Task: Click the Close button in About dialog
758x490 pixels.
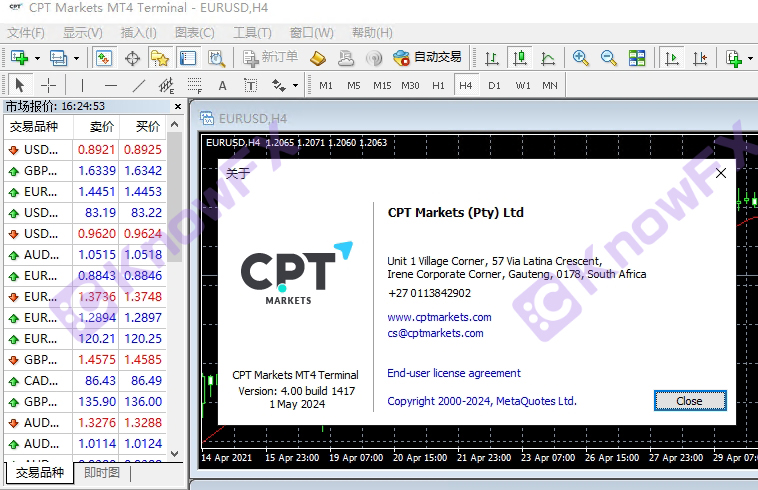Action: pyautogui.click(x=690, y=401)
